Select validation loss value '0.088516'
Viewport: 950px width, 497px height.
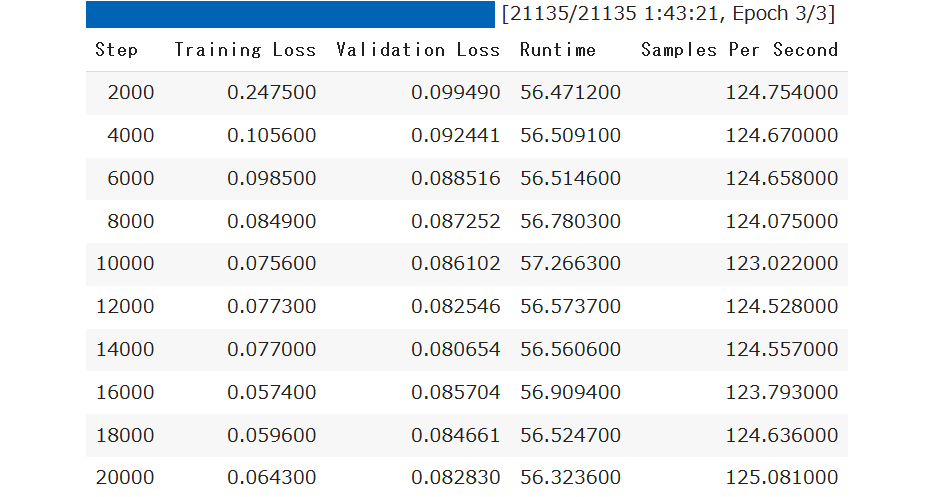pyautogui.click(x=456, y=178)
